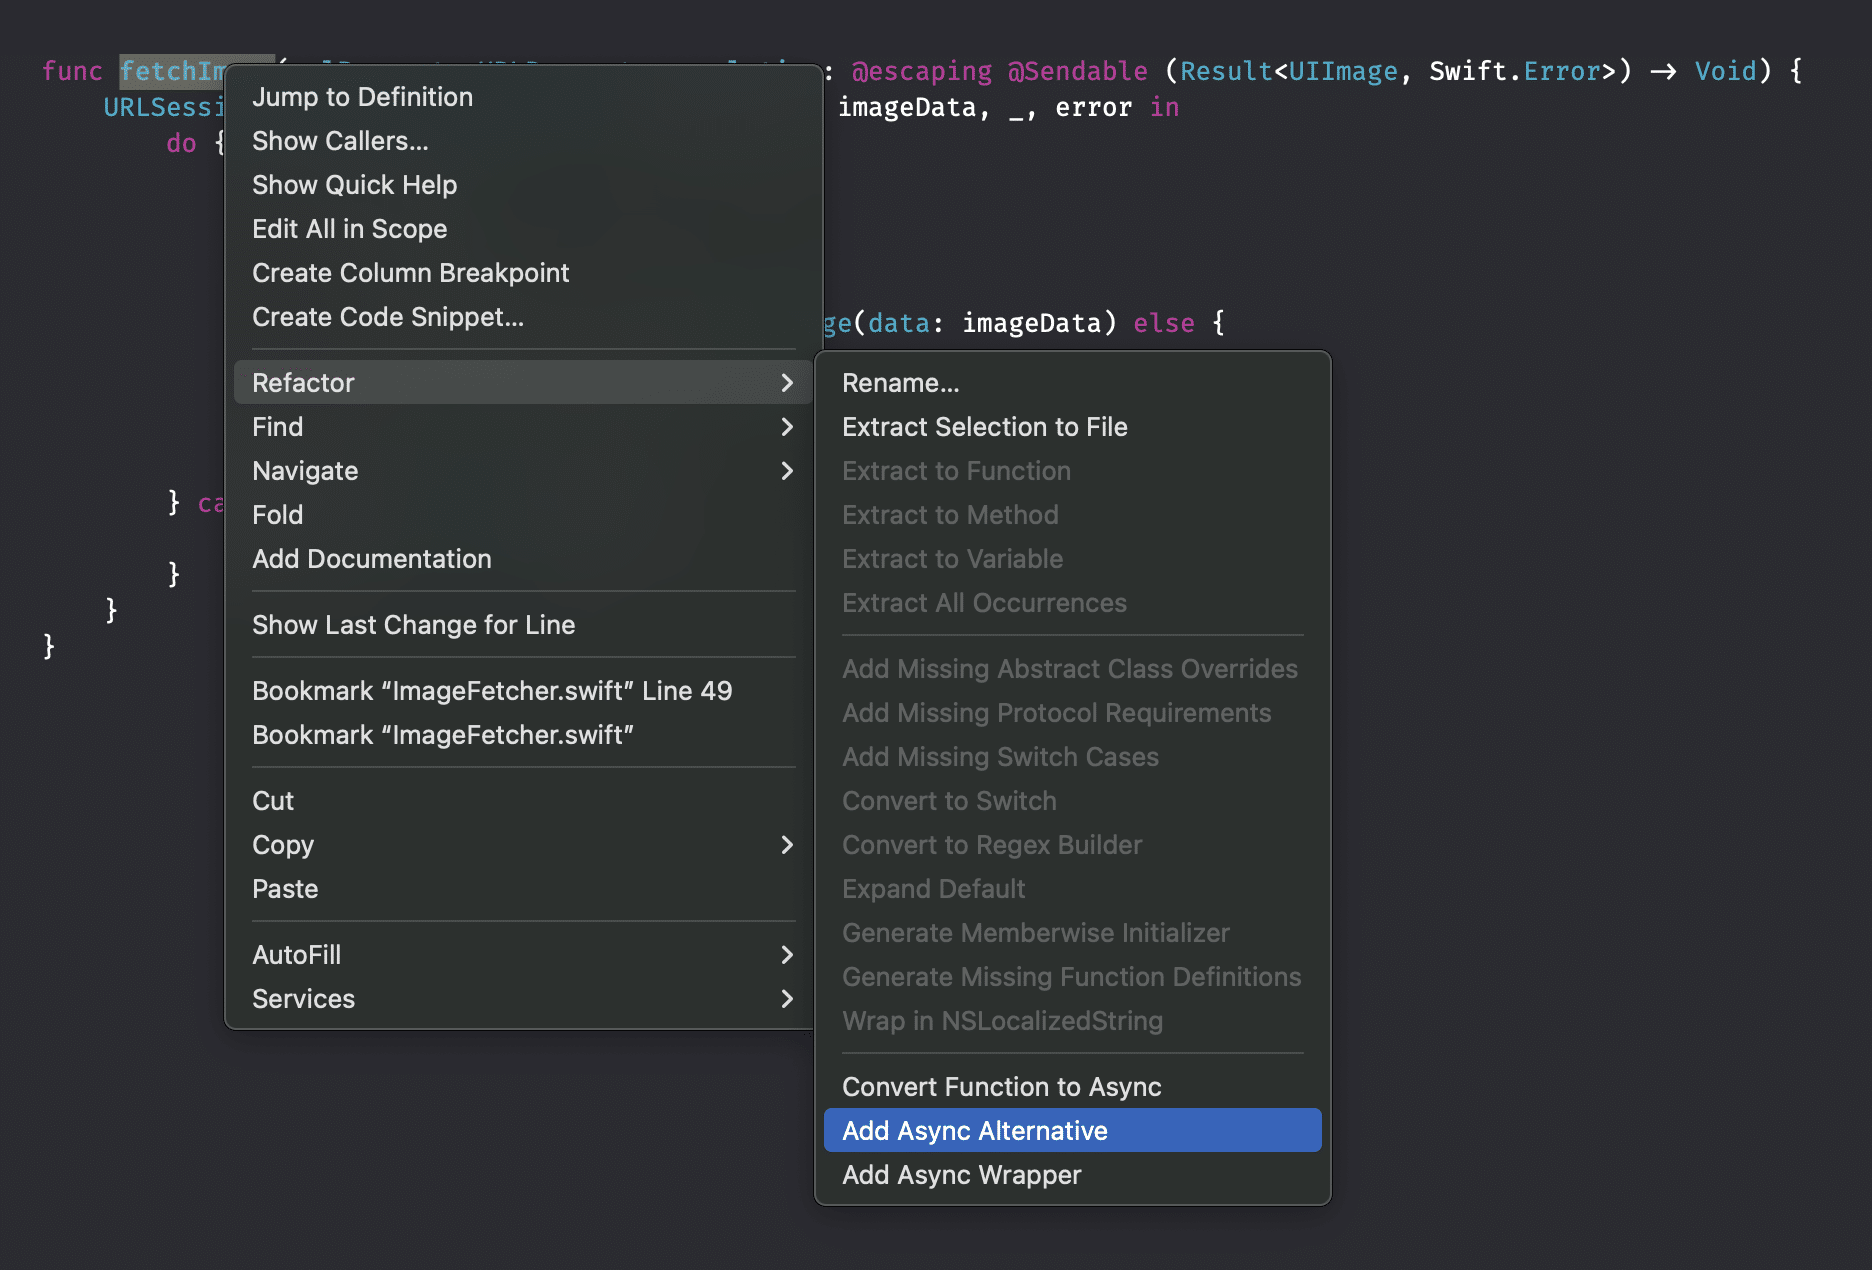Click Create Column Breakpoint
The image size is (1872, 1270).
(410, 273)
